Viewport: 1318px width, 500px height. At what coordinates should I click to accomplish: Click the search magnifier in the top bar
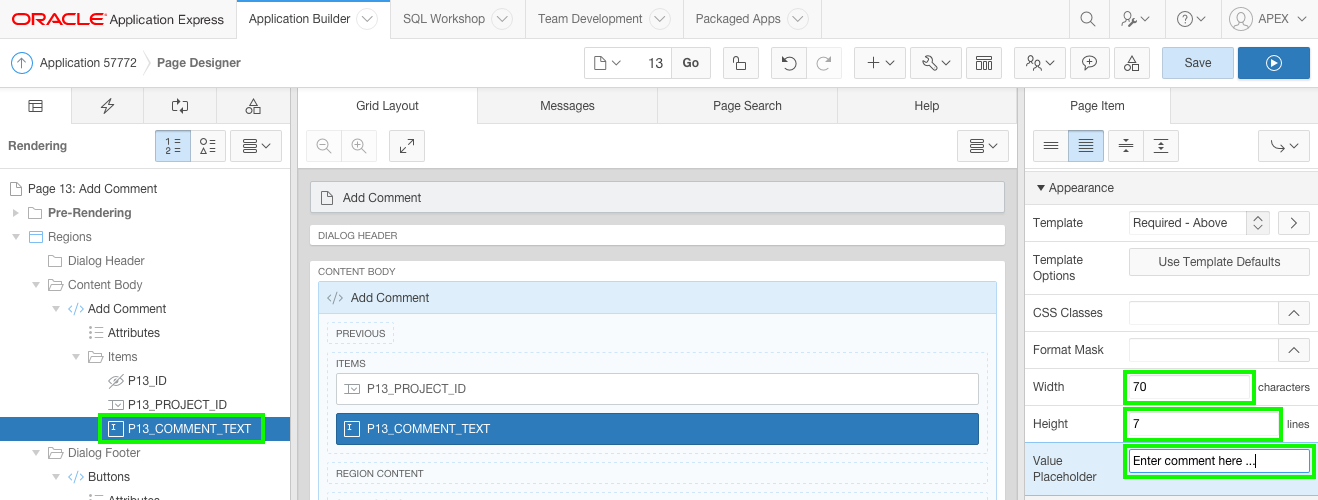click(1089, 19)
